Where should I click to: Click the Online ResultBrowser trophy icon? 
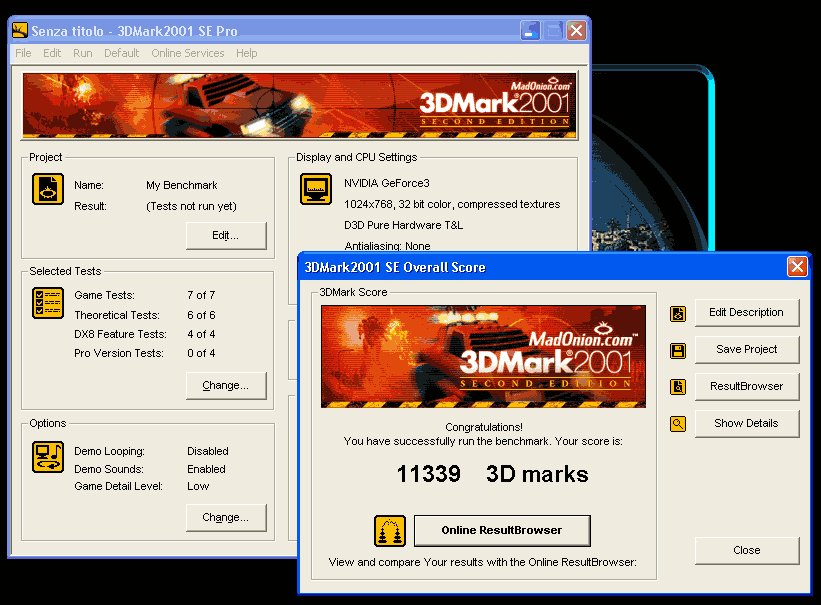coord(390,531)
